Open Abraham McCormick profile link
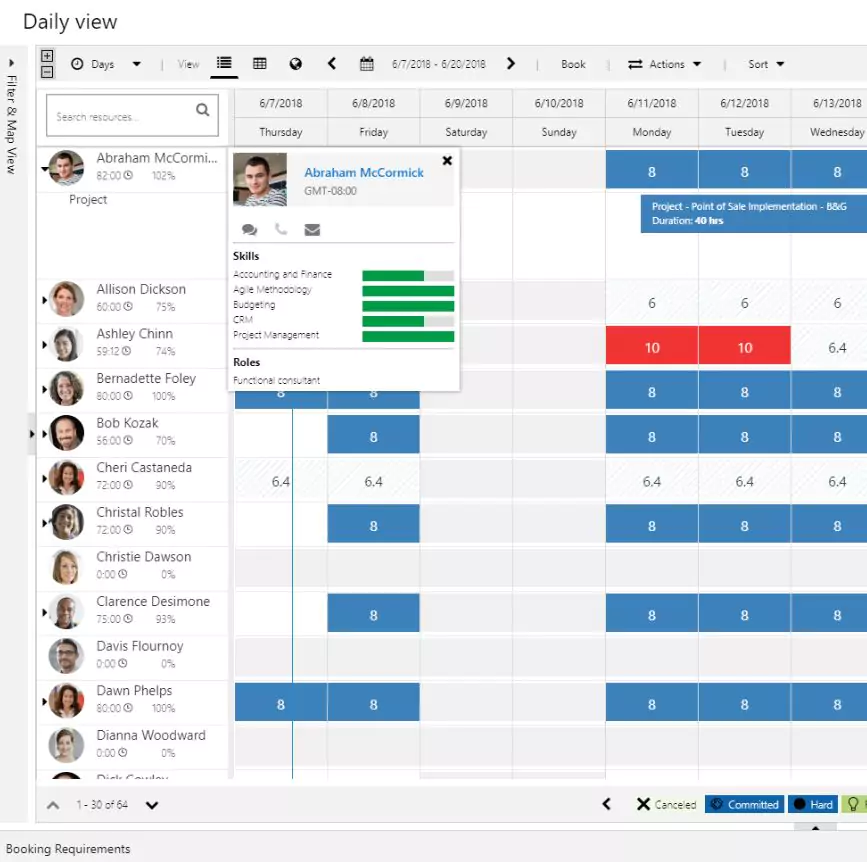 (x=364, y=172)
